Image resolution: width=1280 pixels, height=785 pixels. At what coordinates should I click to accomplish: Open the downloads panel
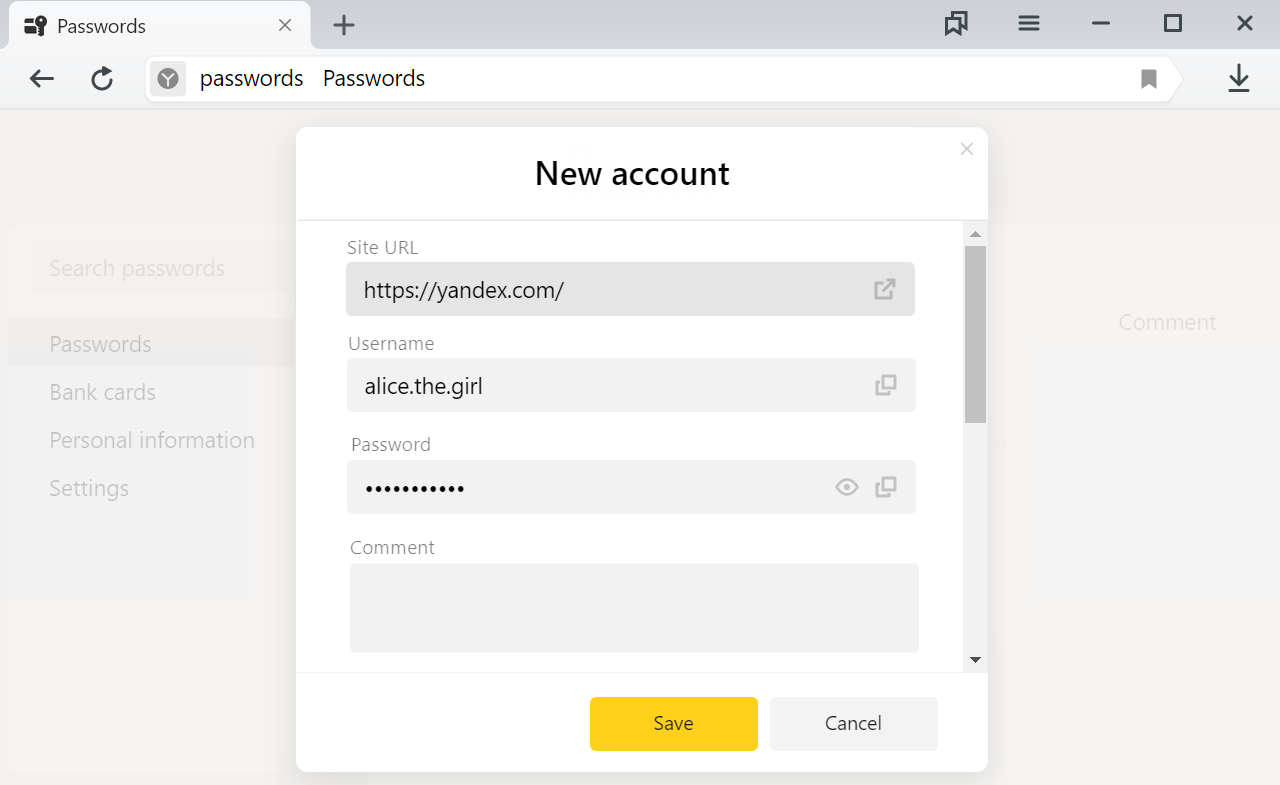(1239, 79)
